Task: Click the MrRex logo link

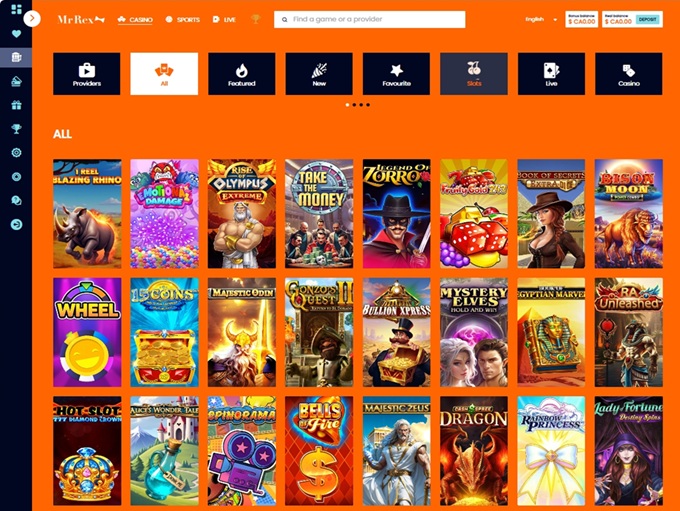Action: pos(81,20)
